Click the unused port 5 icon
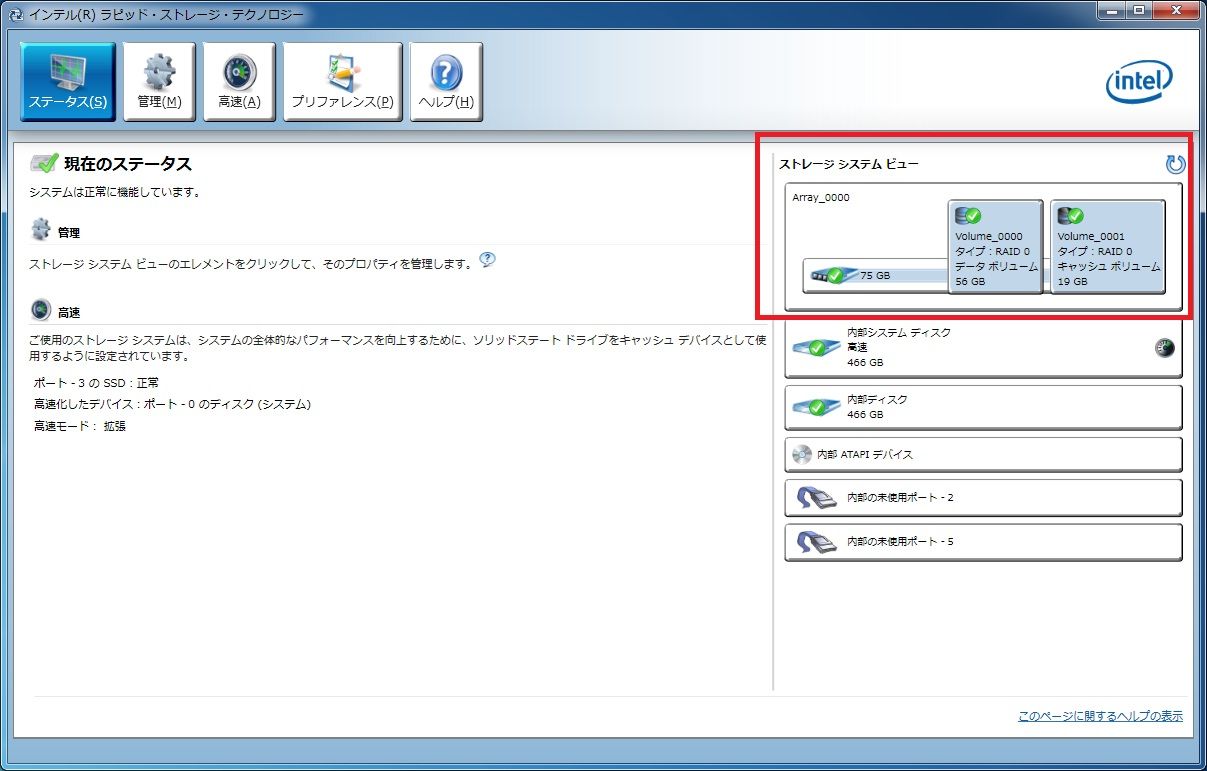 815,541
